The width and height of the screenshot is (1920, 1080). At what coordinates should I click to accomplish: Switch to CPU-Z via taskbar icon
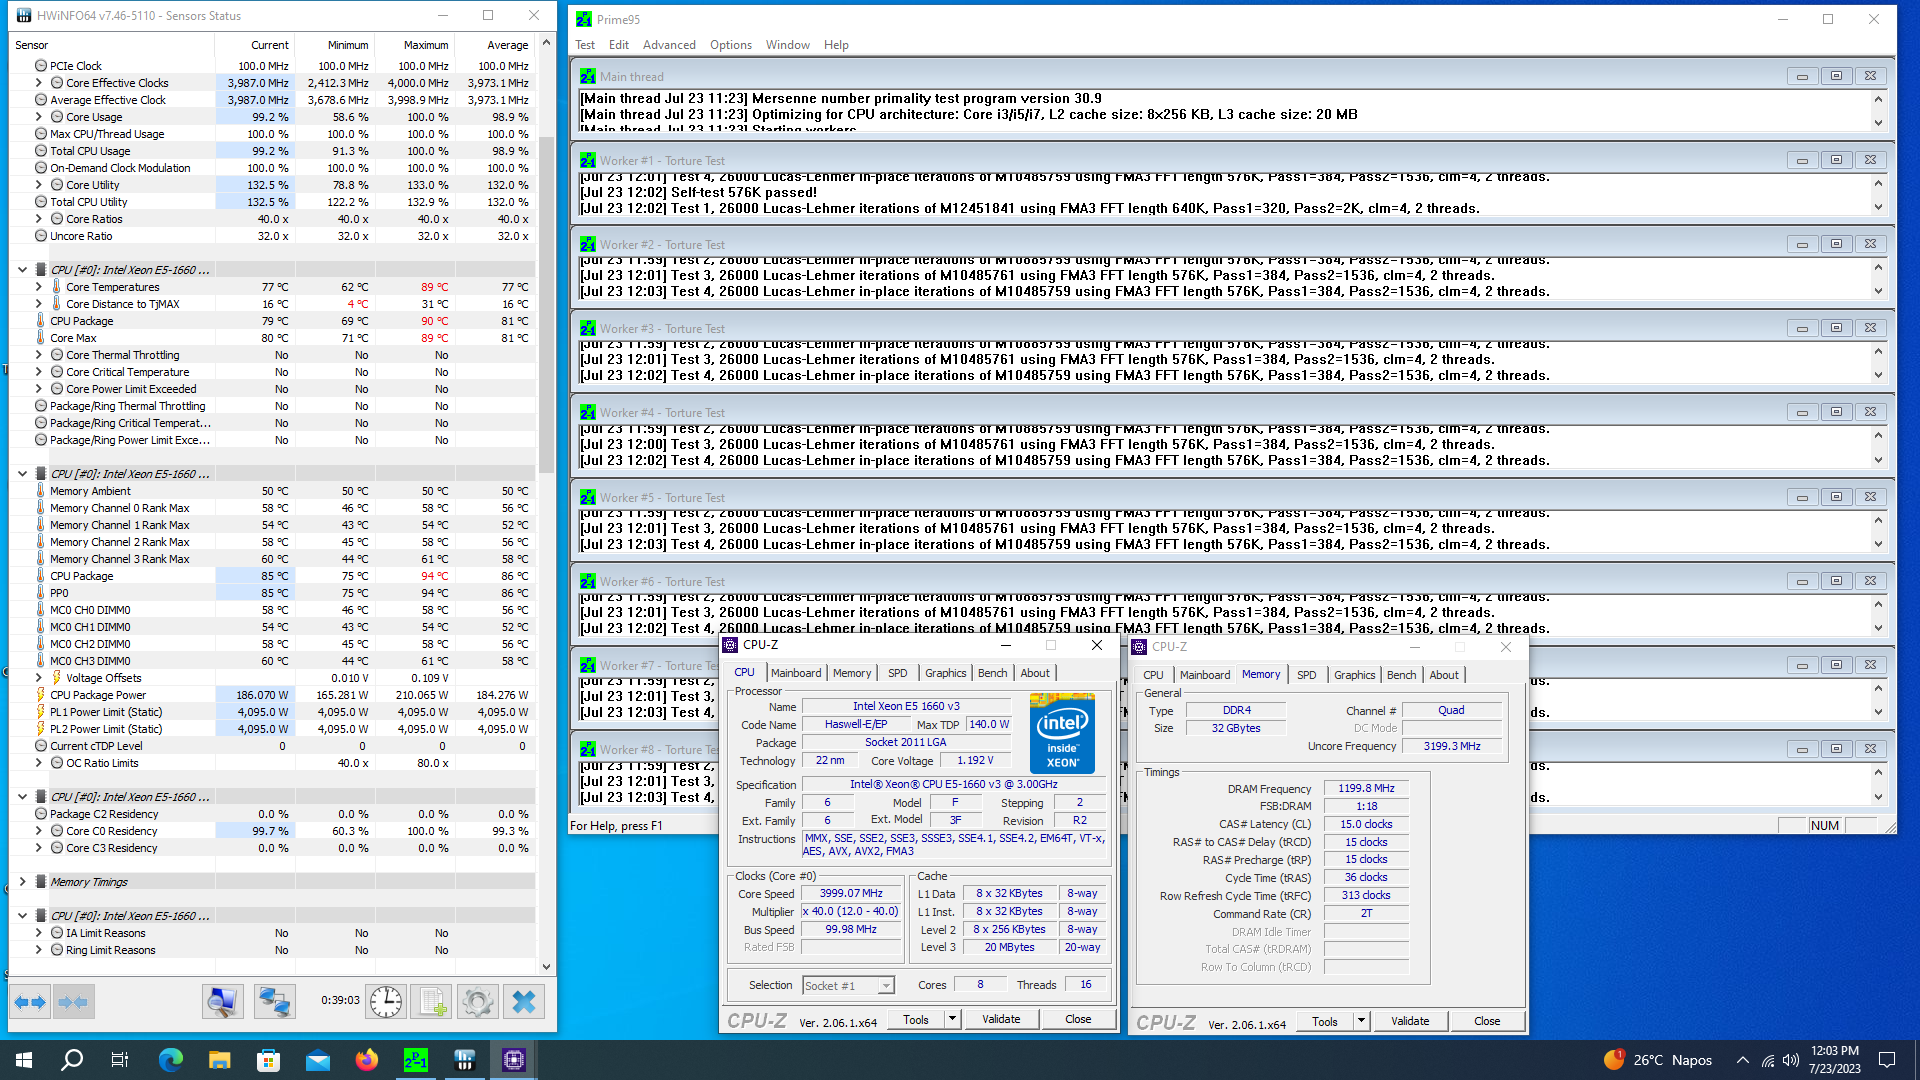[514, 1060]
